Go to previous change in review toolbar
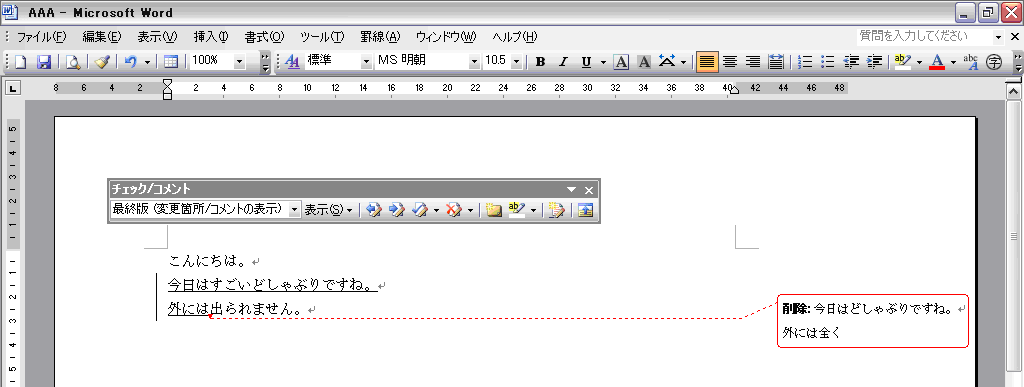1024x387 pixels. [374, 209]
